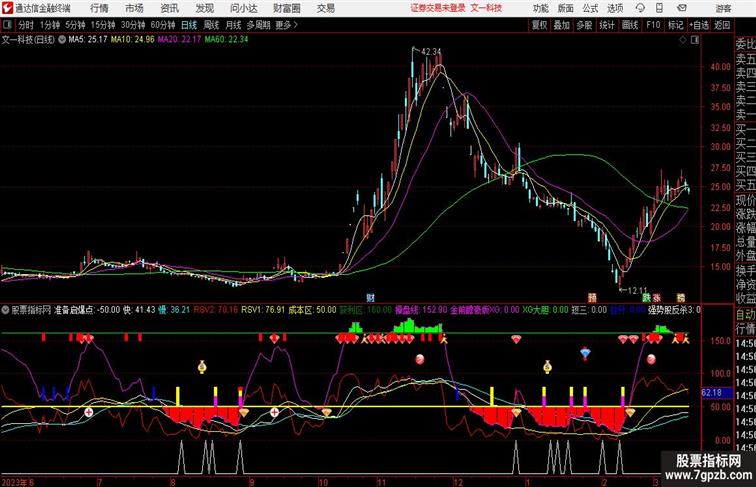Expand the 更多 periods list
Viewport: 756px width, 487px height.
(x=286, y=25)
